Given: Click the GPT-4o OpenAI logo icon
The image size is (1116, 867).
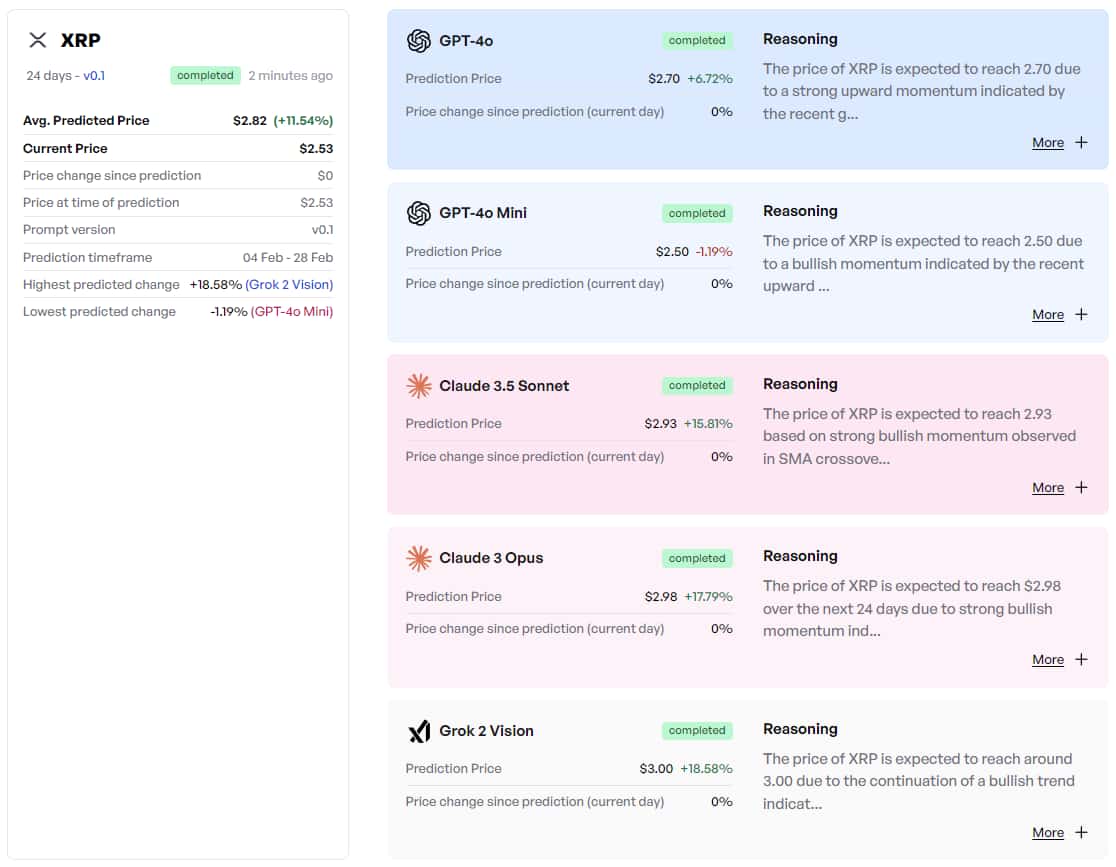Looking at the screenshot, I should 418,41.
